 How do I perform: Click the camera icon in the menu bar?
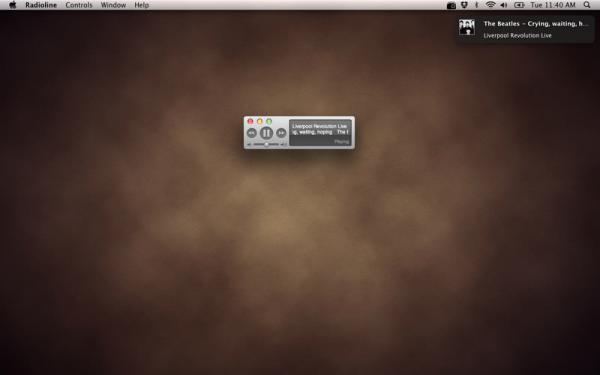452,5
